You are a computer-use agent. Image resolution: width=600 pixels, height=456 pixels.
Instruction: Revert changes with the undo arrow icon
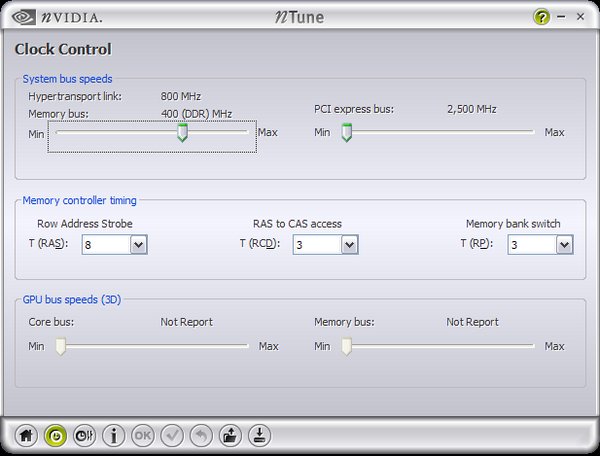click(201, 435)
